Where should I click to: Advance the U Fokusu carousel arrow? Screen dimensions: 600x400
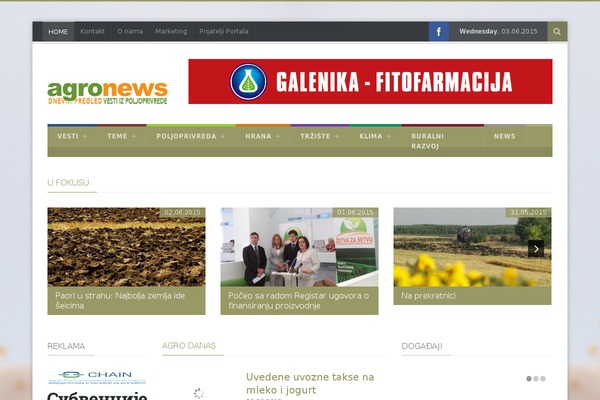(536, 249)
